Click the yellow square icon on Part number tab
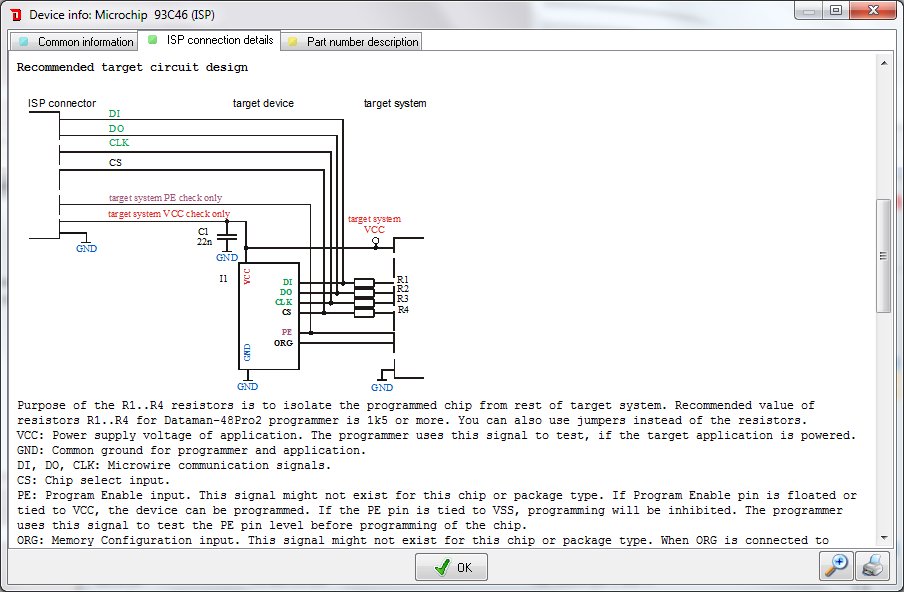This screenshot has width=904, height=592. click(x=293, y=41)
